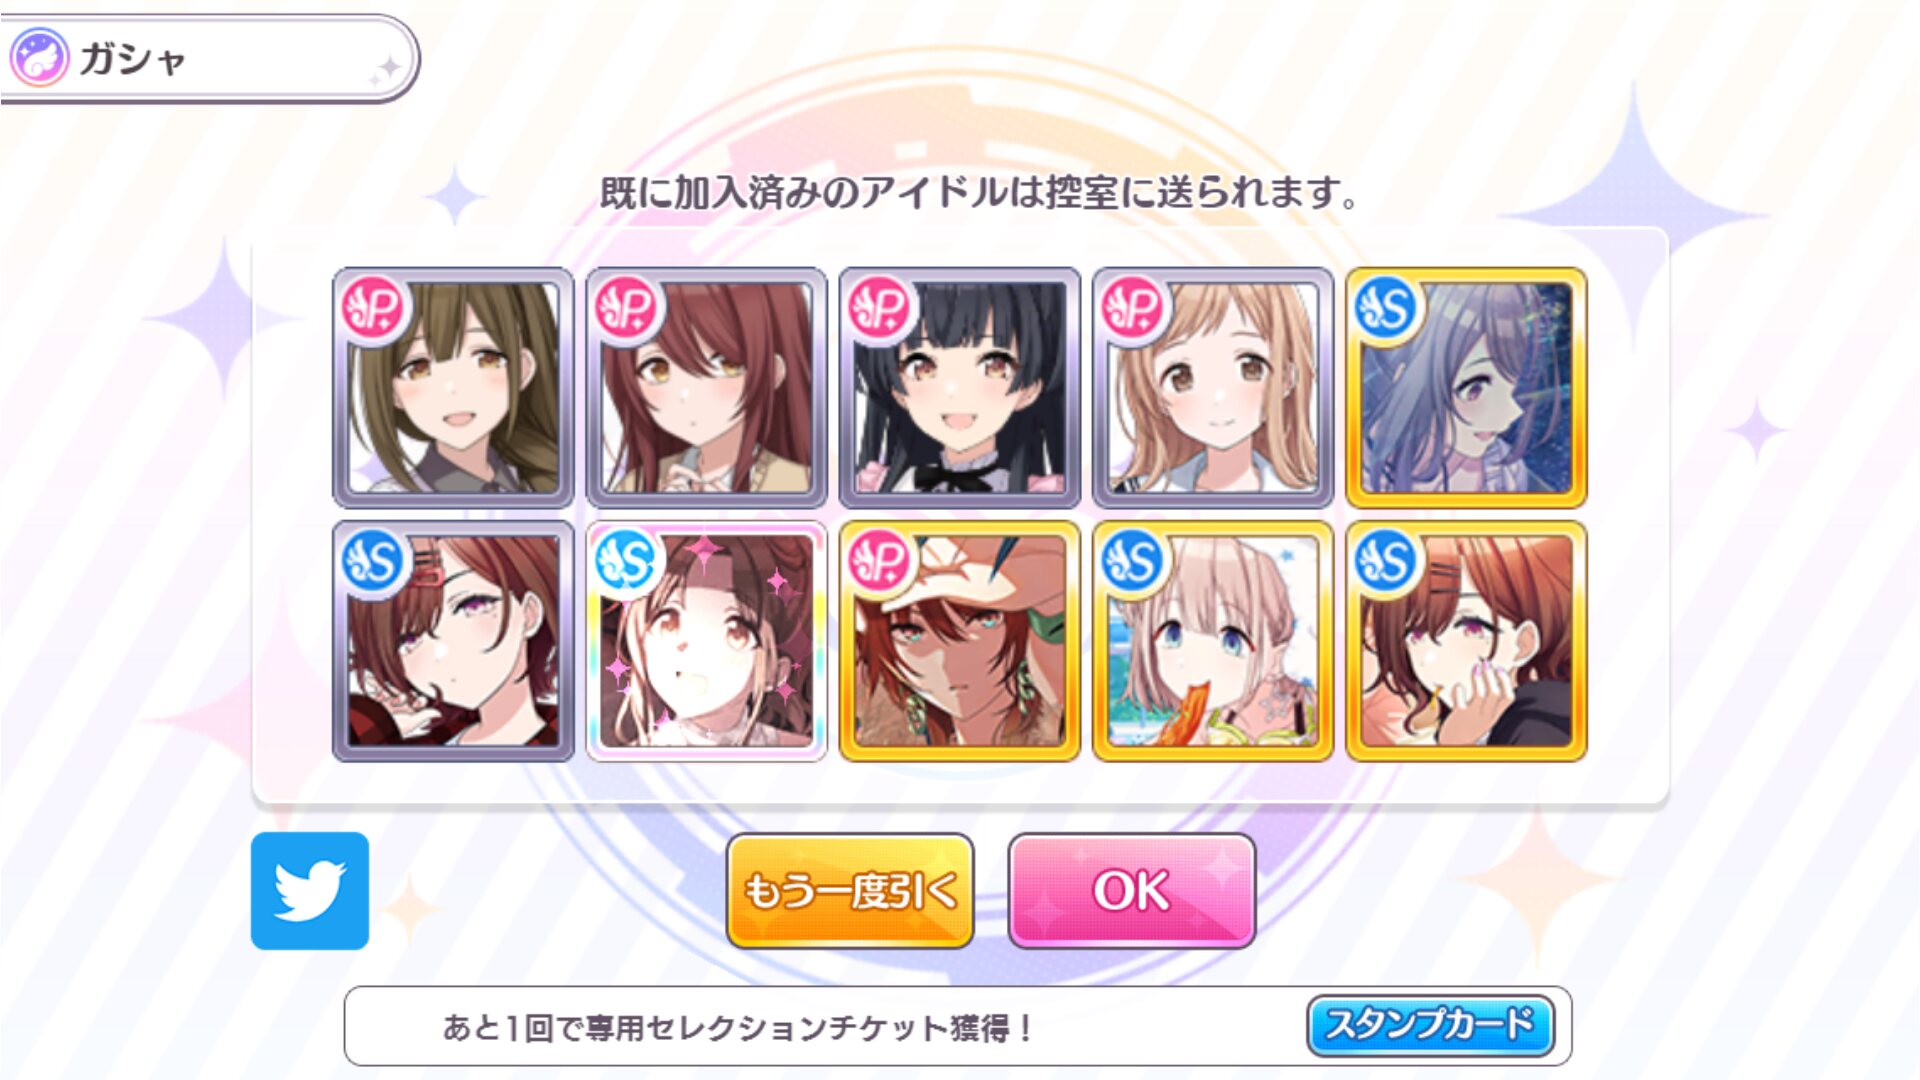This screenshot has width=1920, height=1080.
Task: Click P badge on olive-haired idol card
Action: coord(373,309)
